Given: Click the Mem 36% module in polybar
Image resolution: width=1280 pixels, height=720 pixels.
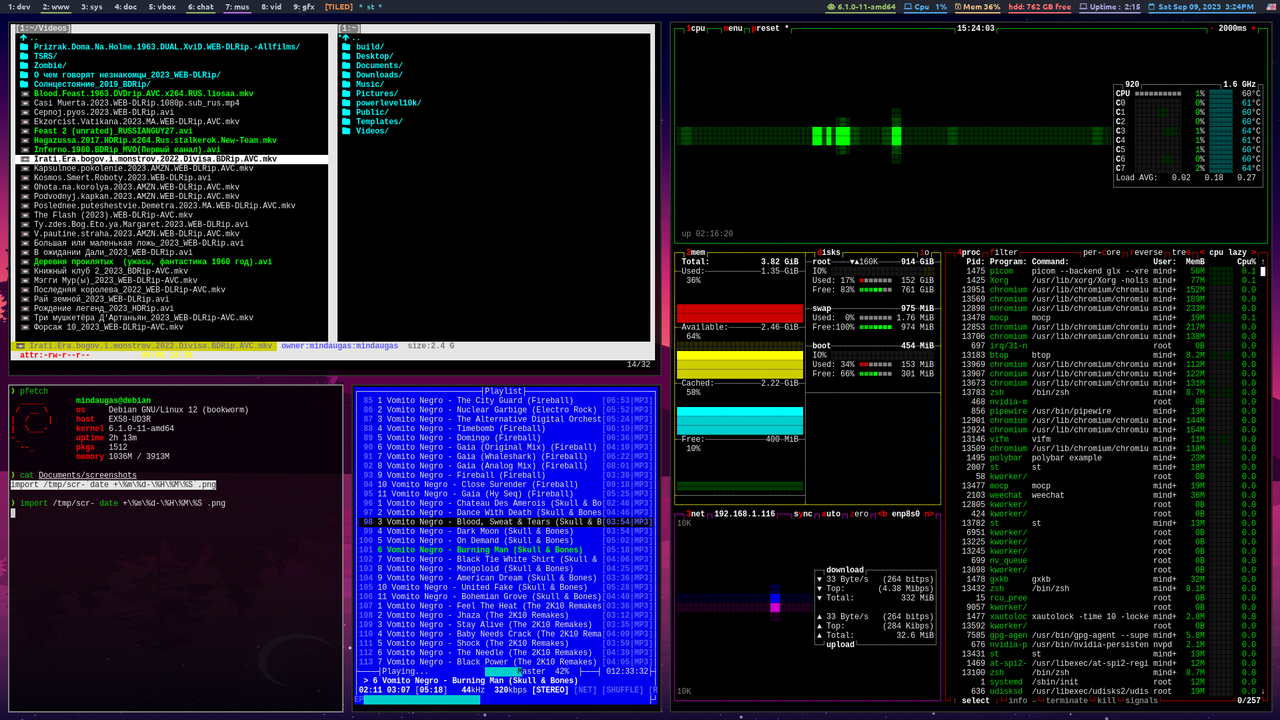Looking at the screenshot, I should pyautogui.click(x=977, y=6).
